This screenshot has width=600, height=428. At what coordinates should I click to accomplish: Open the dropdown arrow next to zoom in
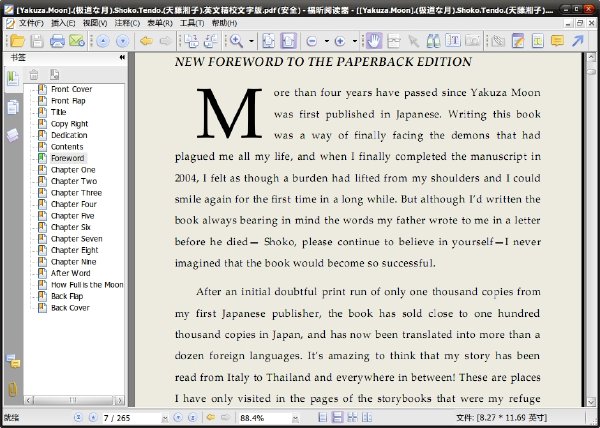pos(355,41)
